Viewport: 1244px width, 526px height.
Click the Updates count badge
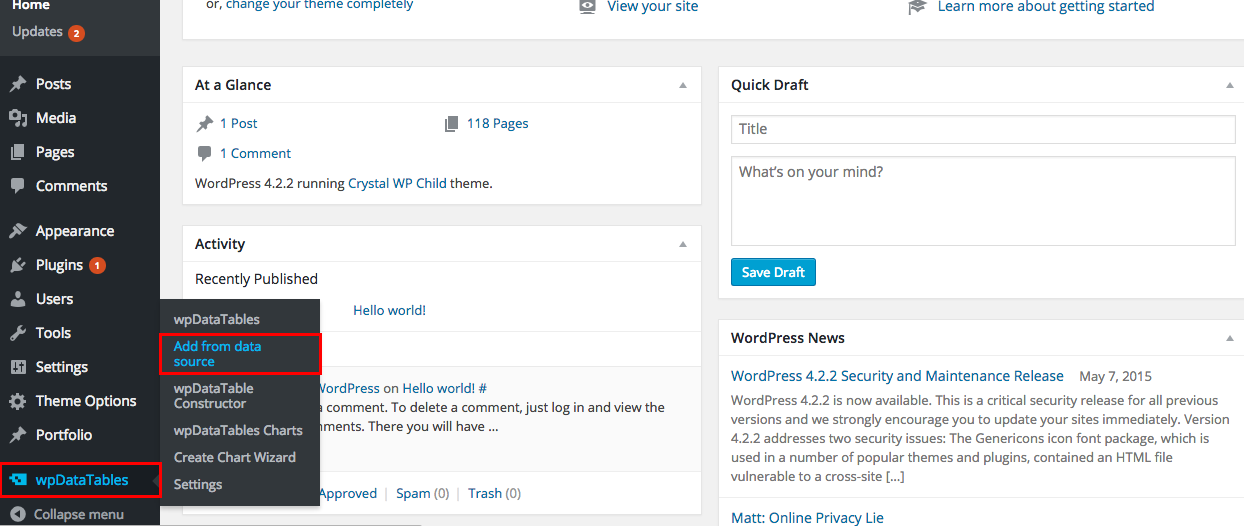pyautogui.click(x=77, y=33)
